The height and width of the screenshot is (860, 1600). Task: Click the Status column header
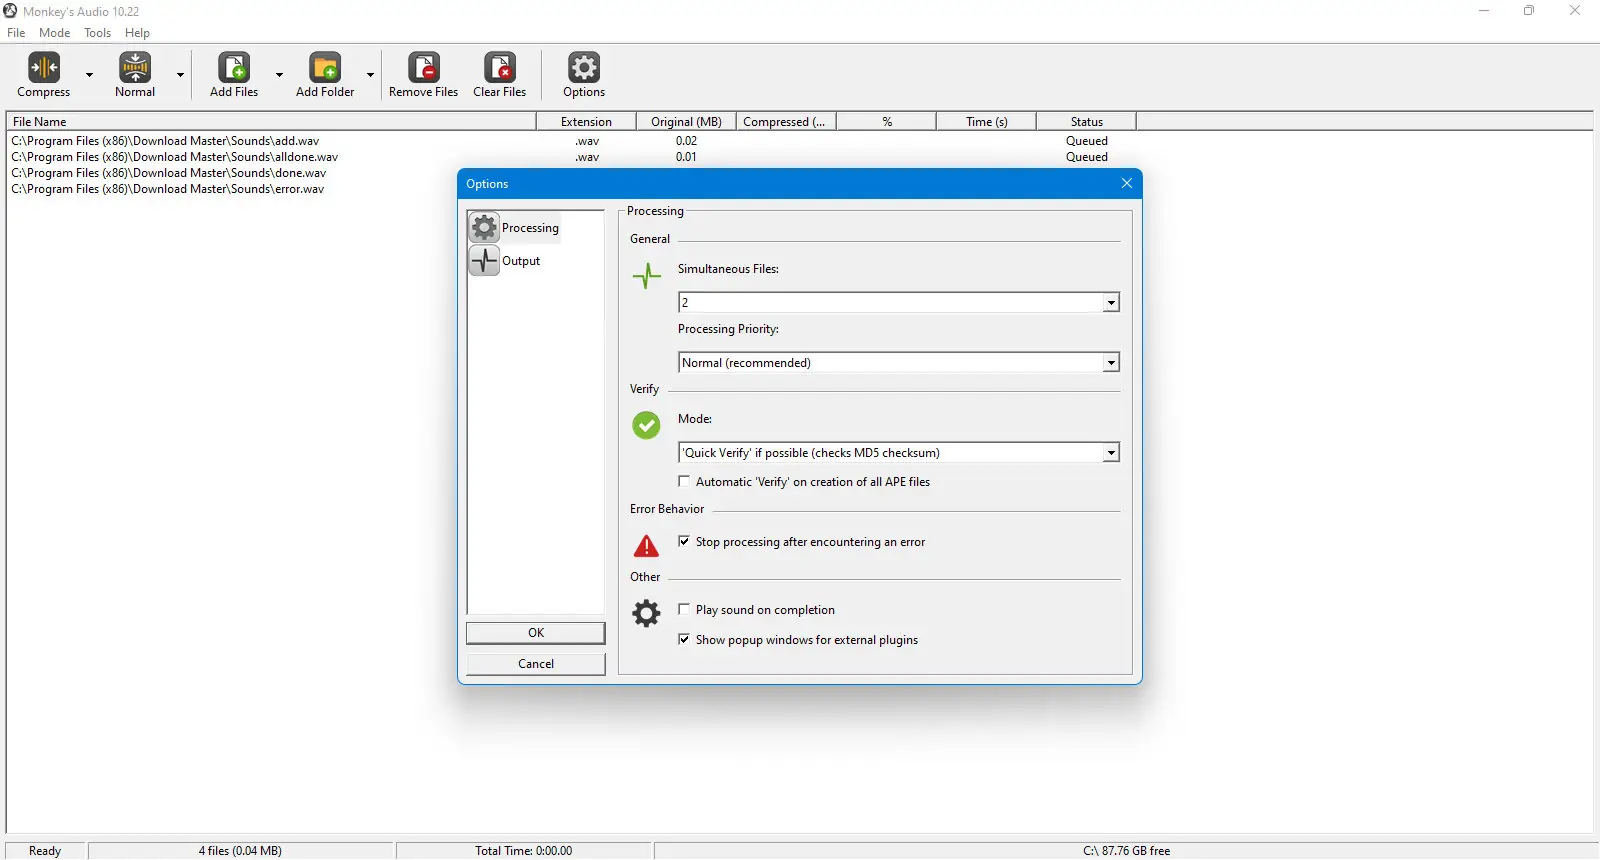(1086, 122)
